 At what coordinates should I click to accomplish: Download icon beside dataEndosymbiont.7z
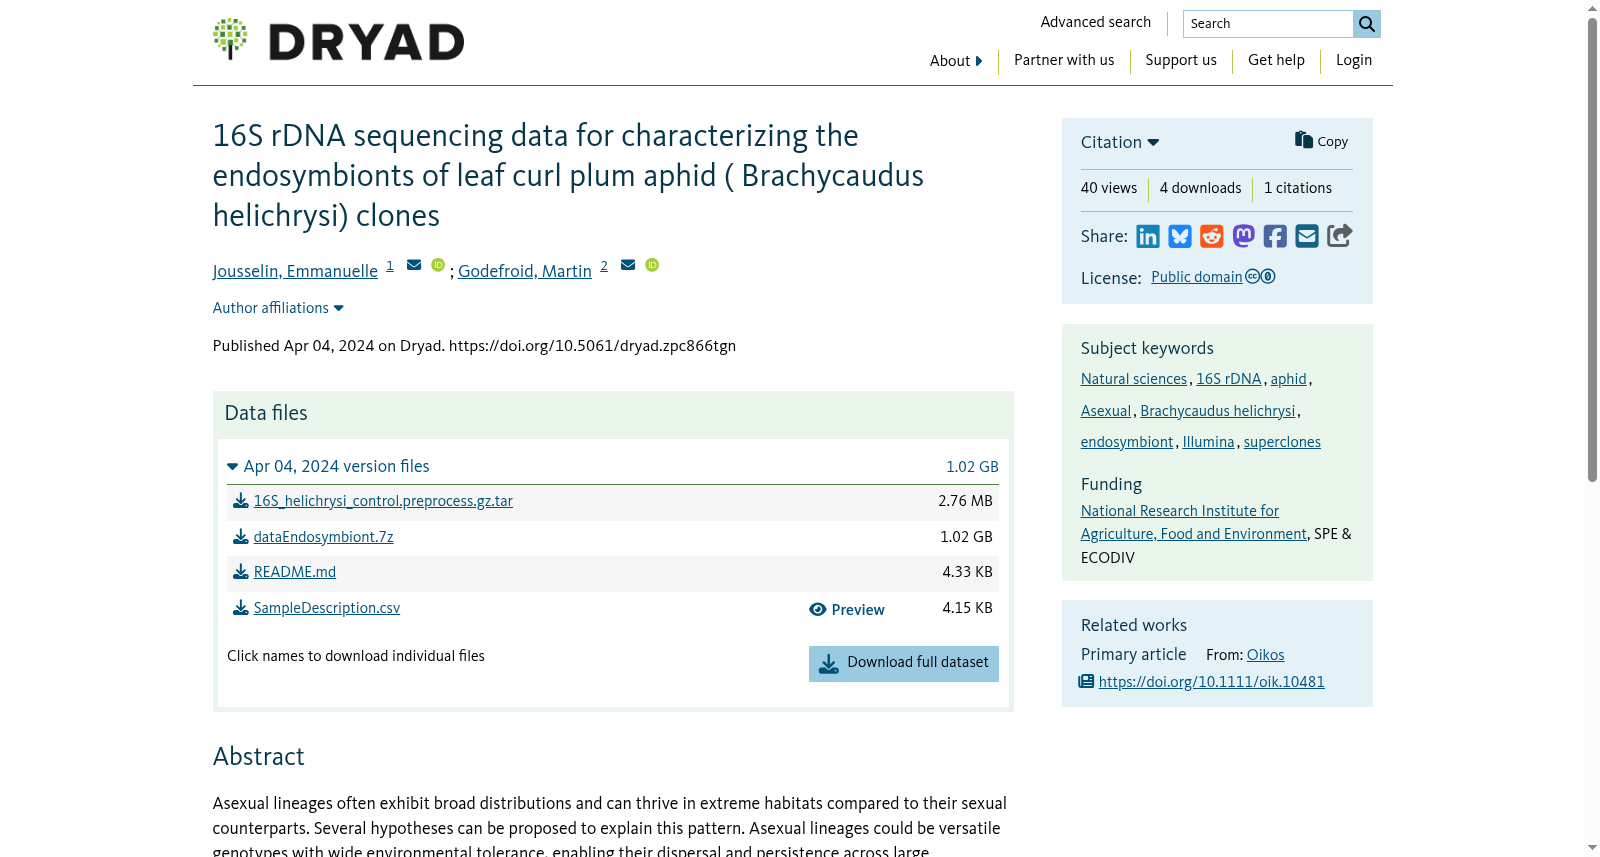(x=241, y=537)
